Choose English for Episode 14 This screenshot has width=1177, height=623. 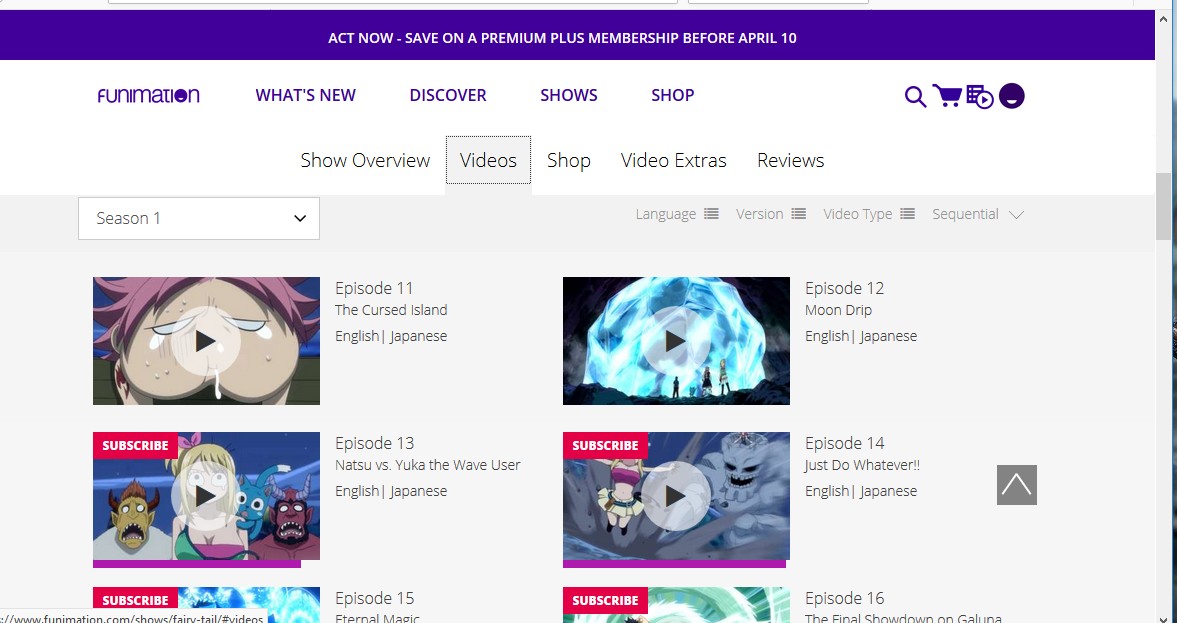[826, 491]
